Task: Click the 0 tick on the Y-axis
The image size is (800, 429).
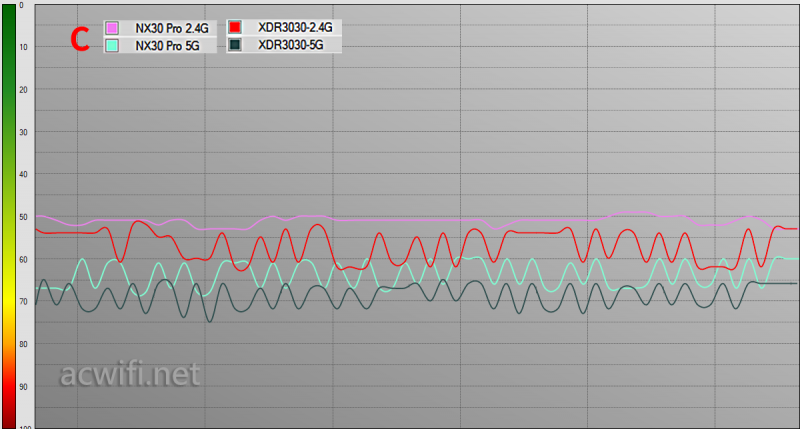Action: [x=21, y=6]
